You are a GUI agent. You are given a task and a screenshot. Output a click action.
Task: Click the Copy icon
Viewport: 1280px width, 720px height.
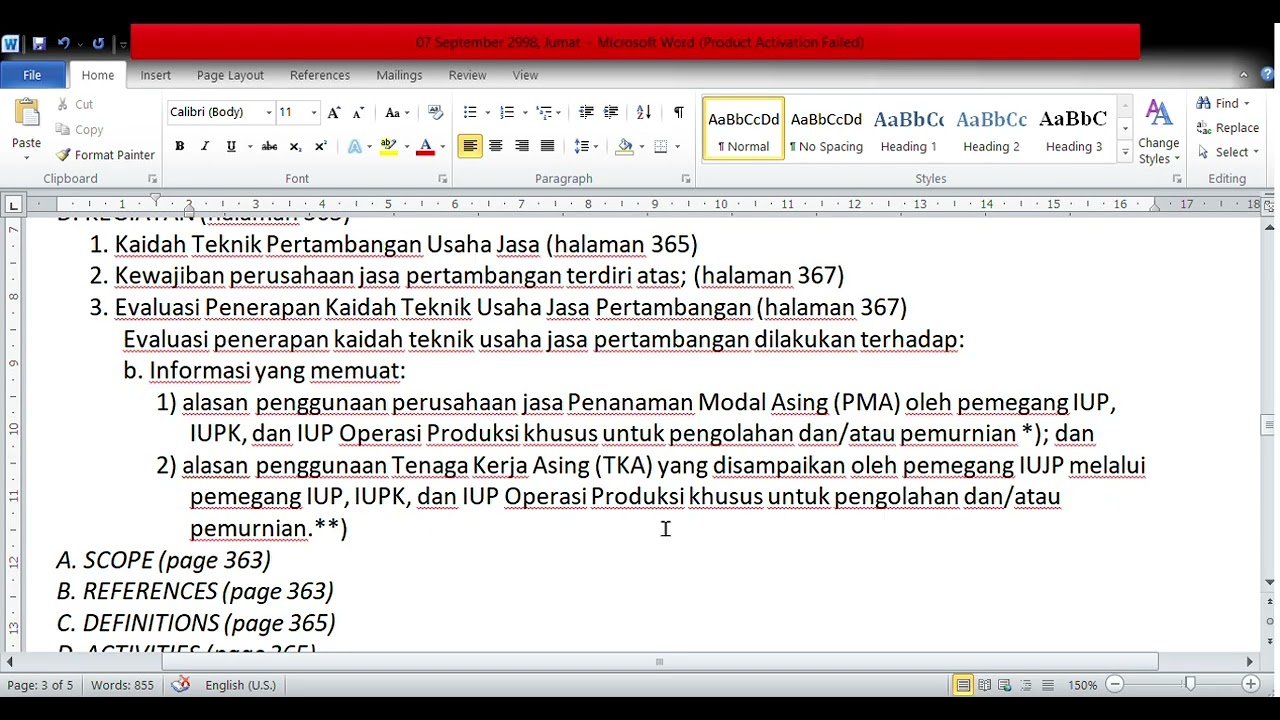(63, 129)
